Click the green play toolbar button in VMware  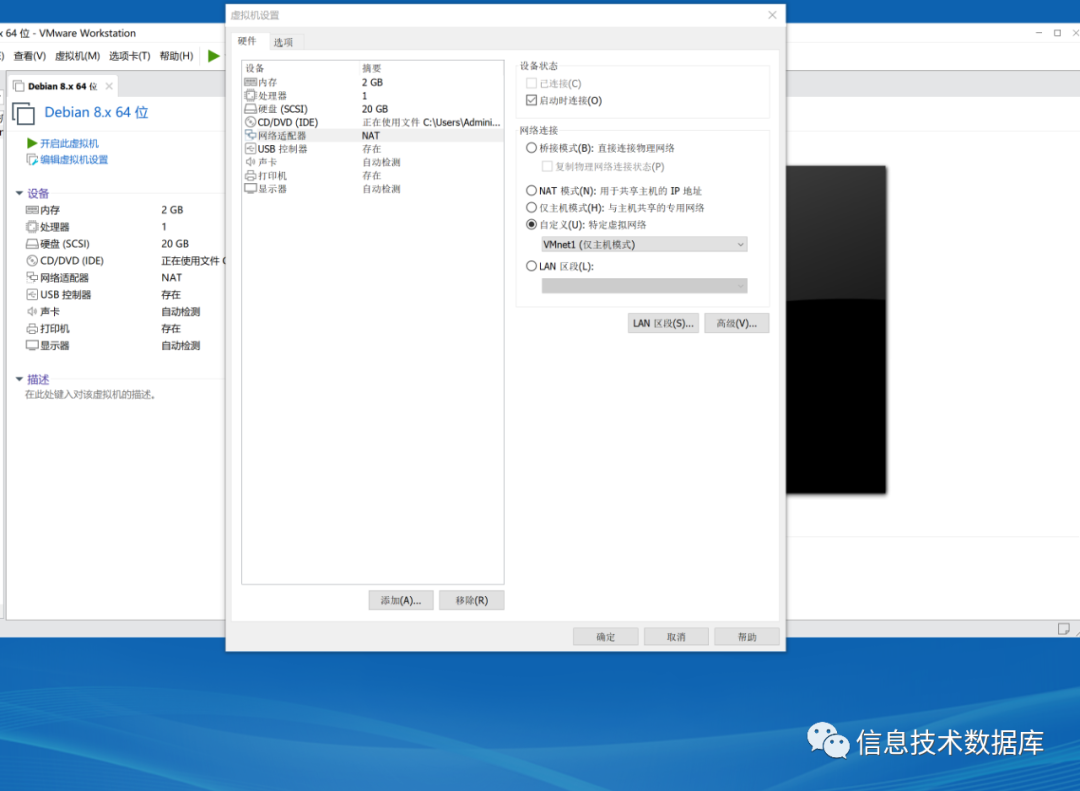(x=214, y=56)
